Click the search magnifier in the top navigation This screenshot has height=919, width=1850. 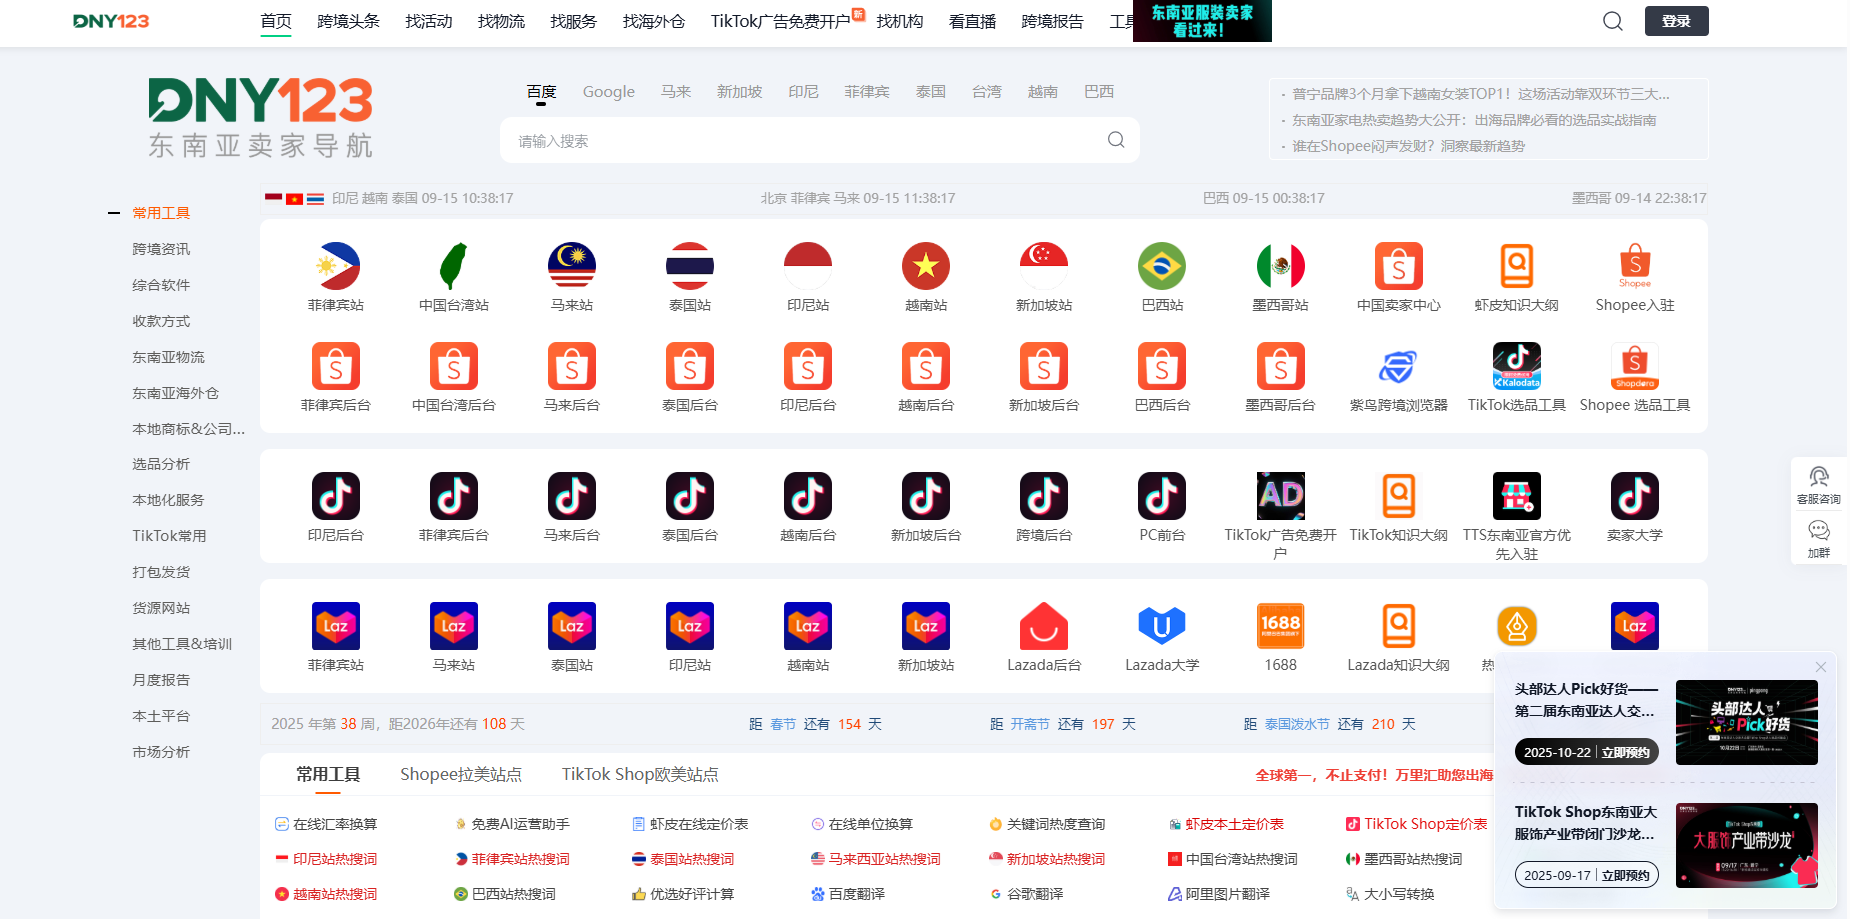click(1613, 21)
